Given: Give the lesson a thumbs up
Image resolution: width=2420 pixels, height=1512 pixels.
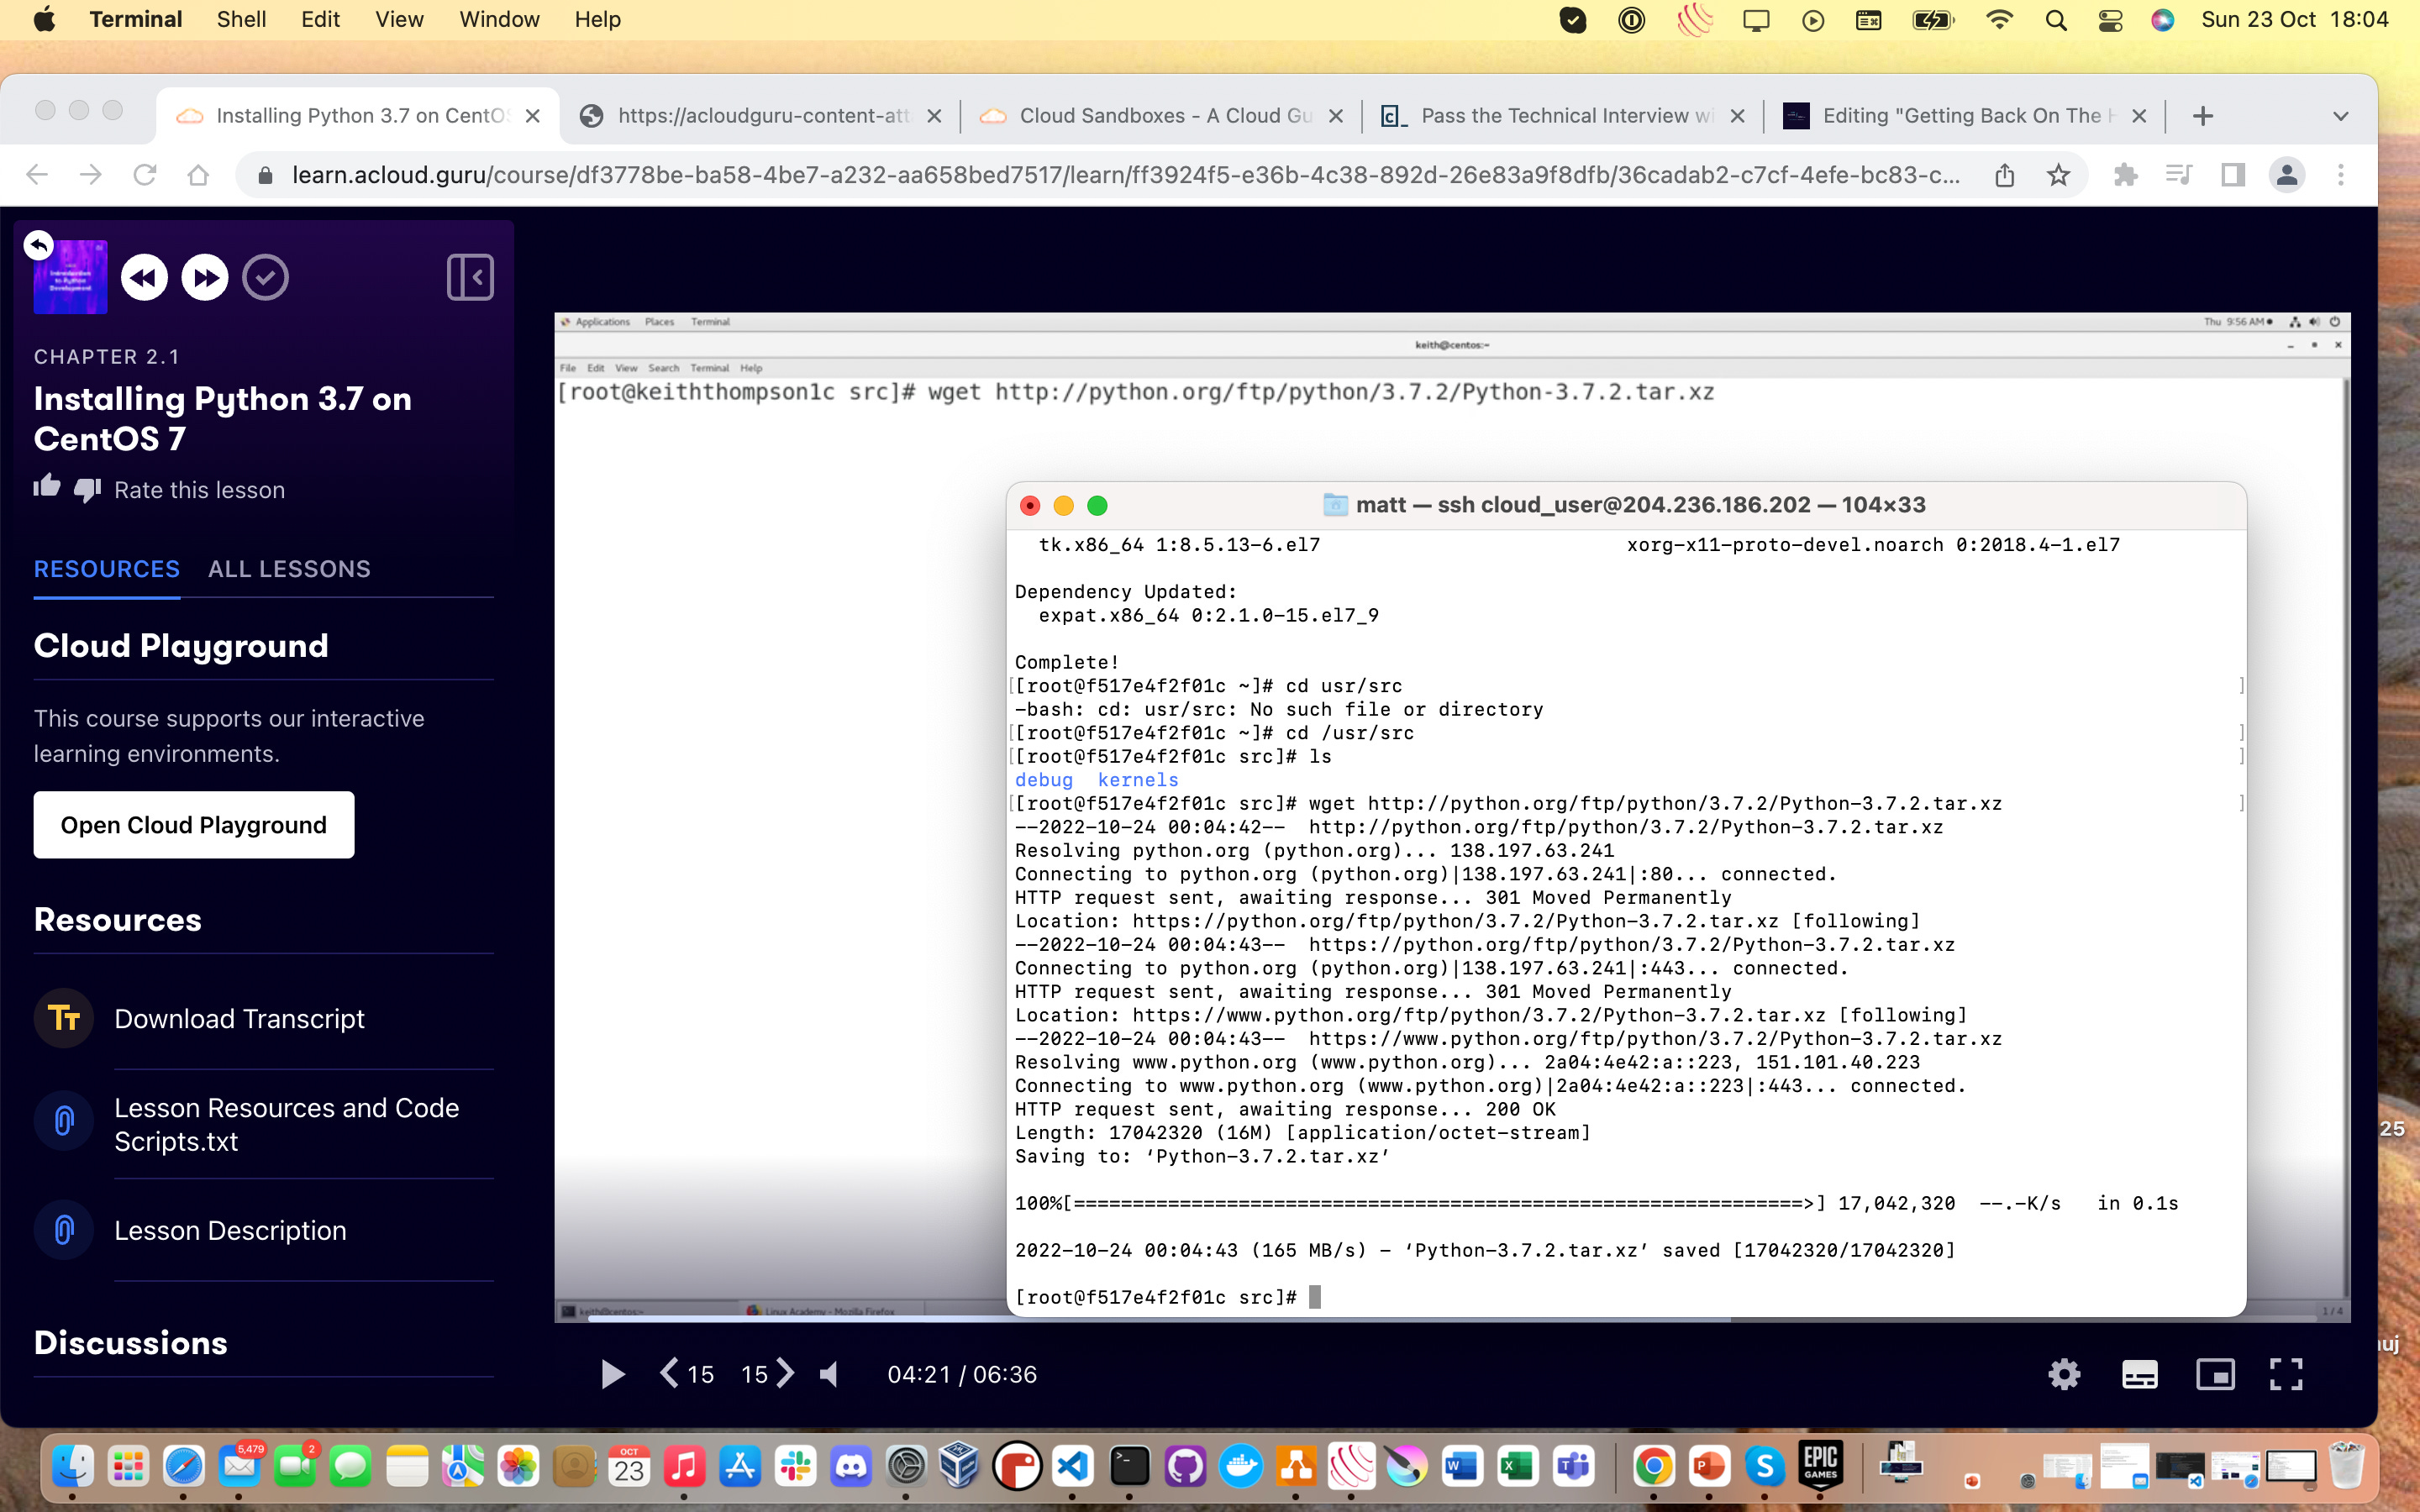Looking at the screenshot, I should point(47,488).
